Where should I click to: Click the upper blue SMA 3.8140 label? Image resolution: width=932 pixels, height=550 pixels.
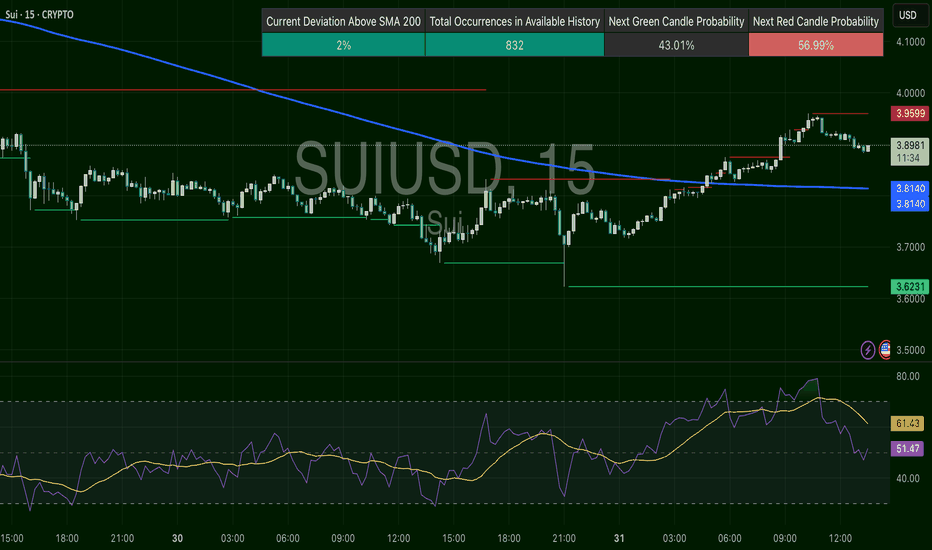(910, 188)
